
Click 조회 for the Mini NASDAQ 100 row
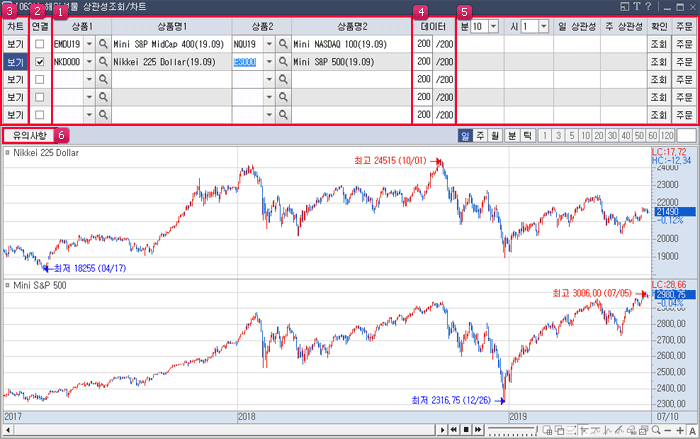pyautogui.click(x=658, y=44)
